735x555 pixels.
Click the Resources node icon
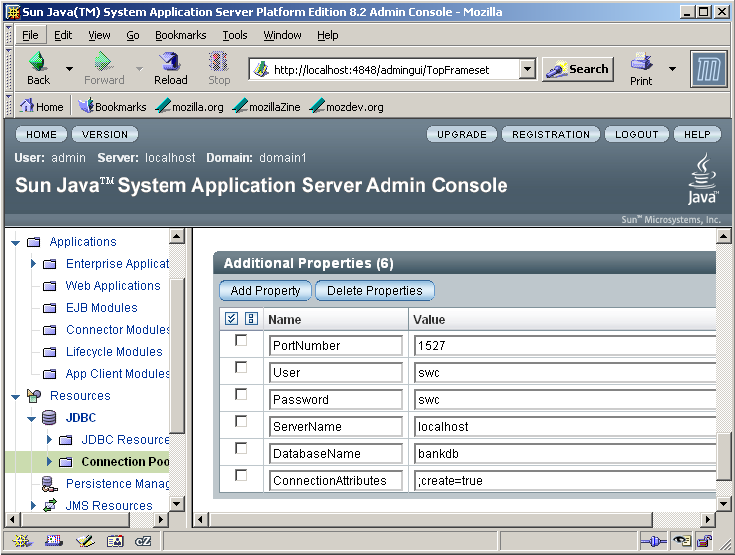[x=34, y=396]
